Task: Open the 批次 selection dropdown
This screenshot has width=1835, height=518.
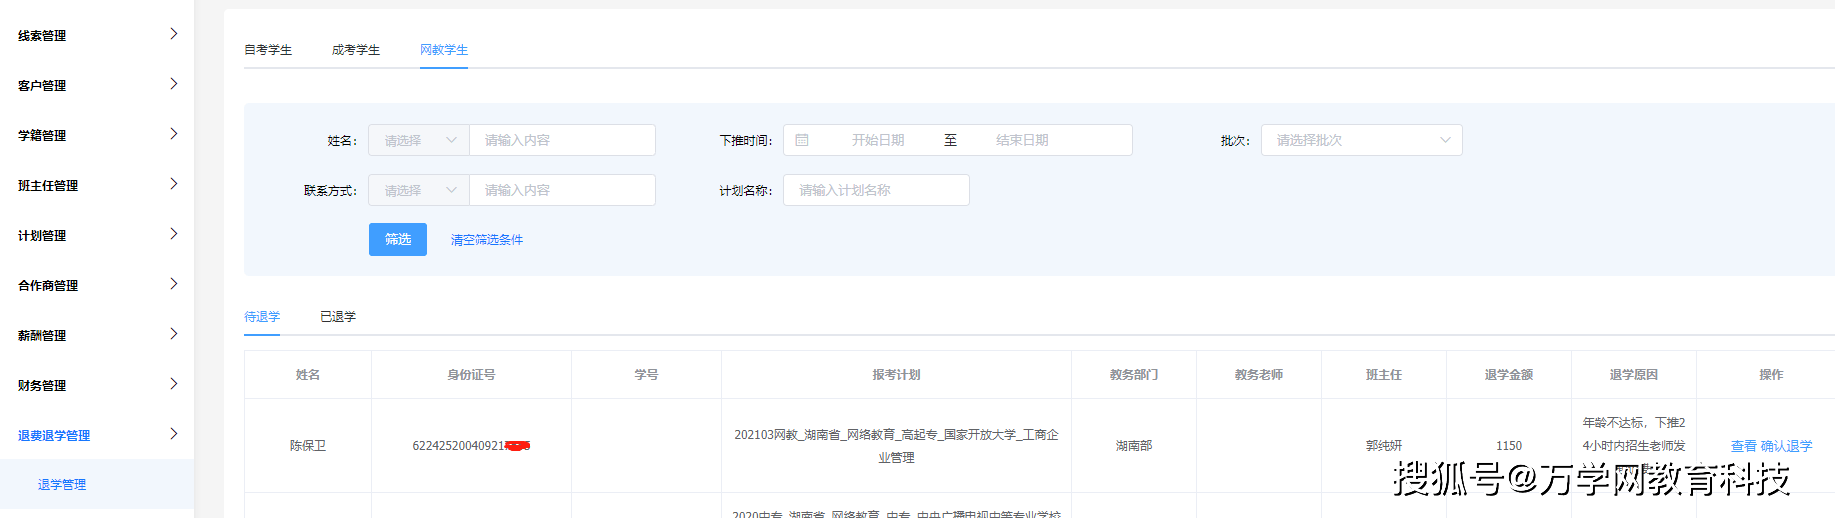Action: [1361, 140]
